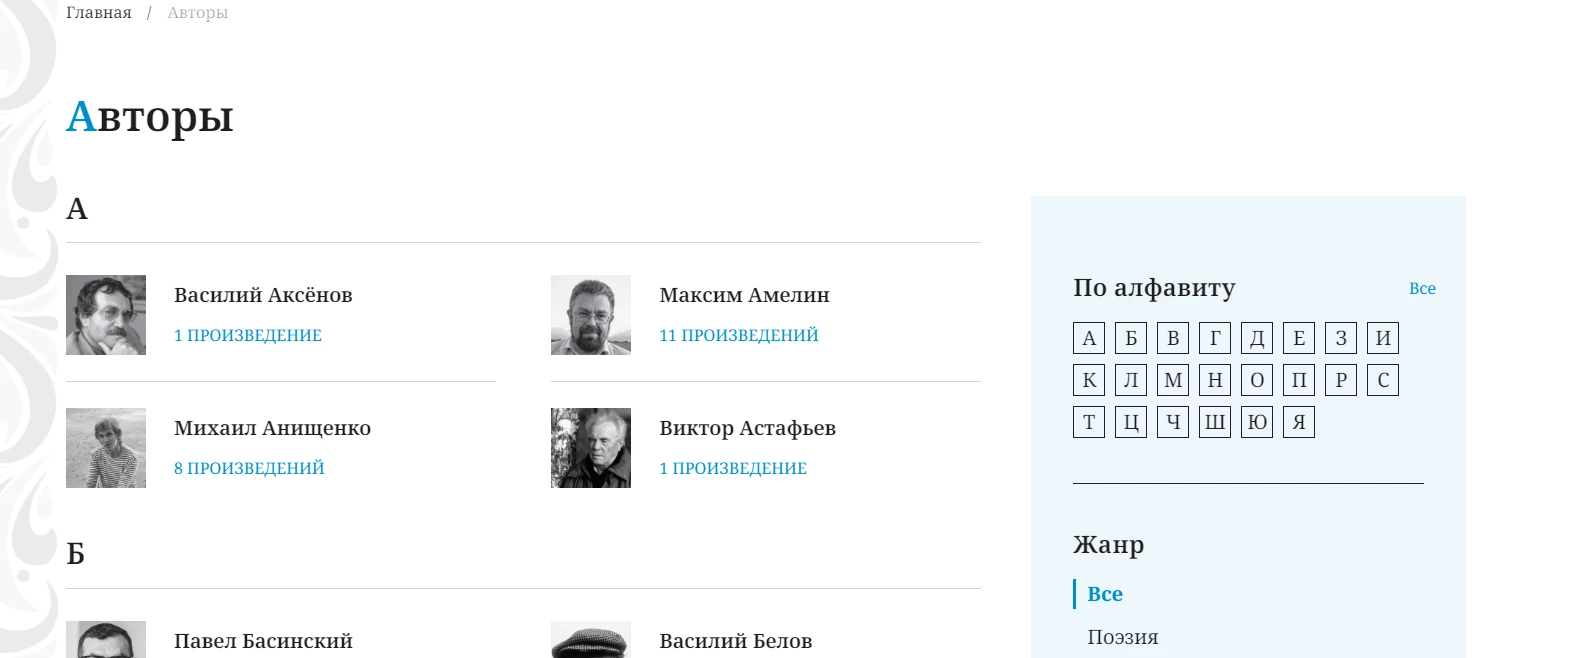Select Михаил Анищенко's portrait thumbnail
Viewport: 1578px width, 658px height.
(106, 448)
